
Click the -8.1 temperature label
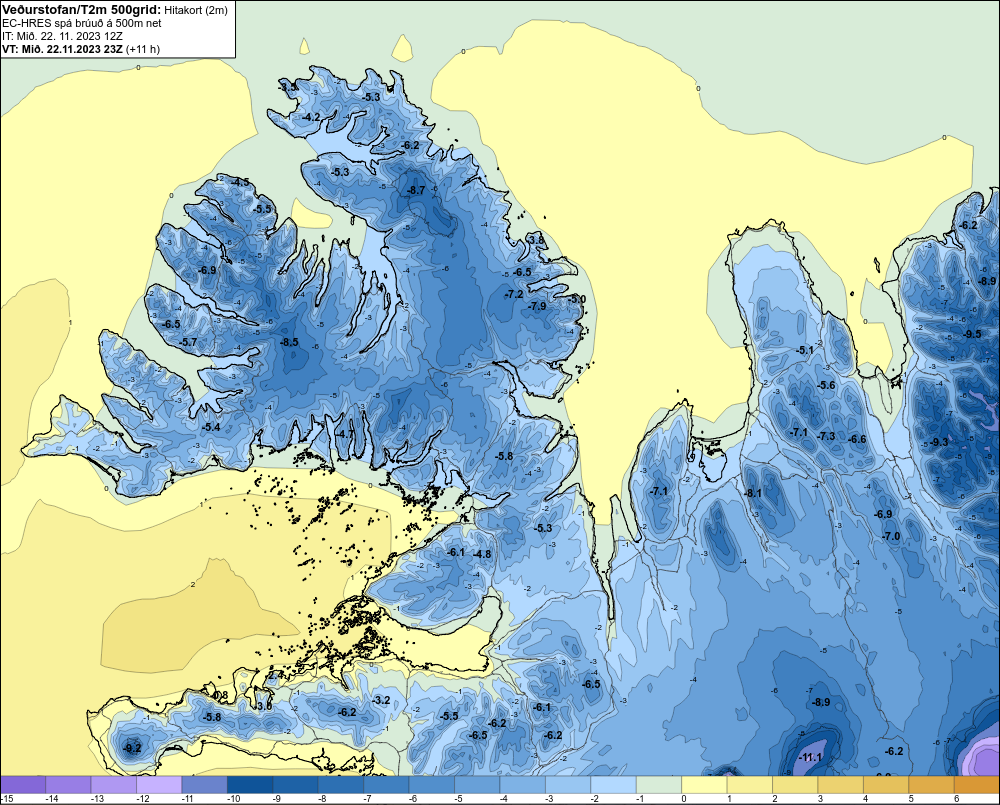(753, 493)
